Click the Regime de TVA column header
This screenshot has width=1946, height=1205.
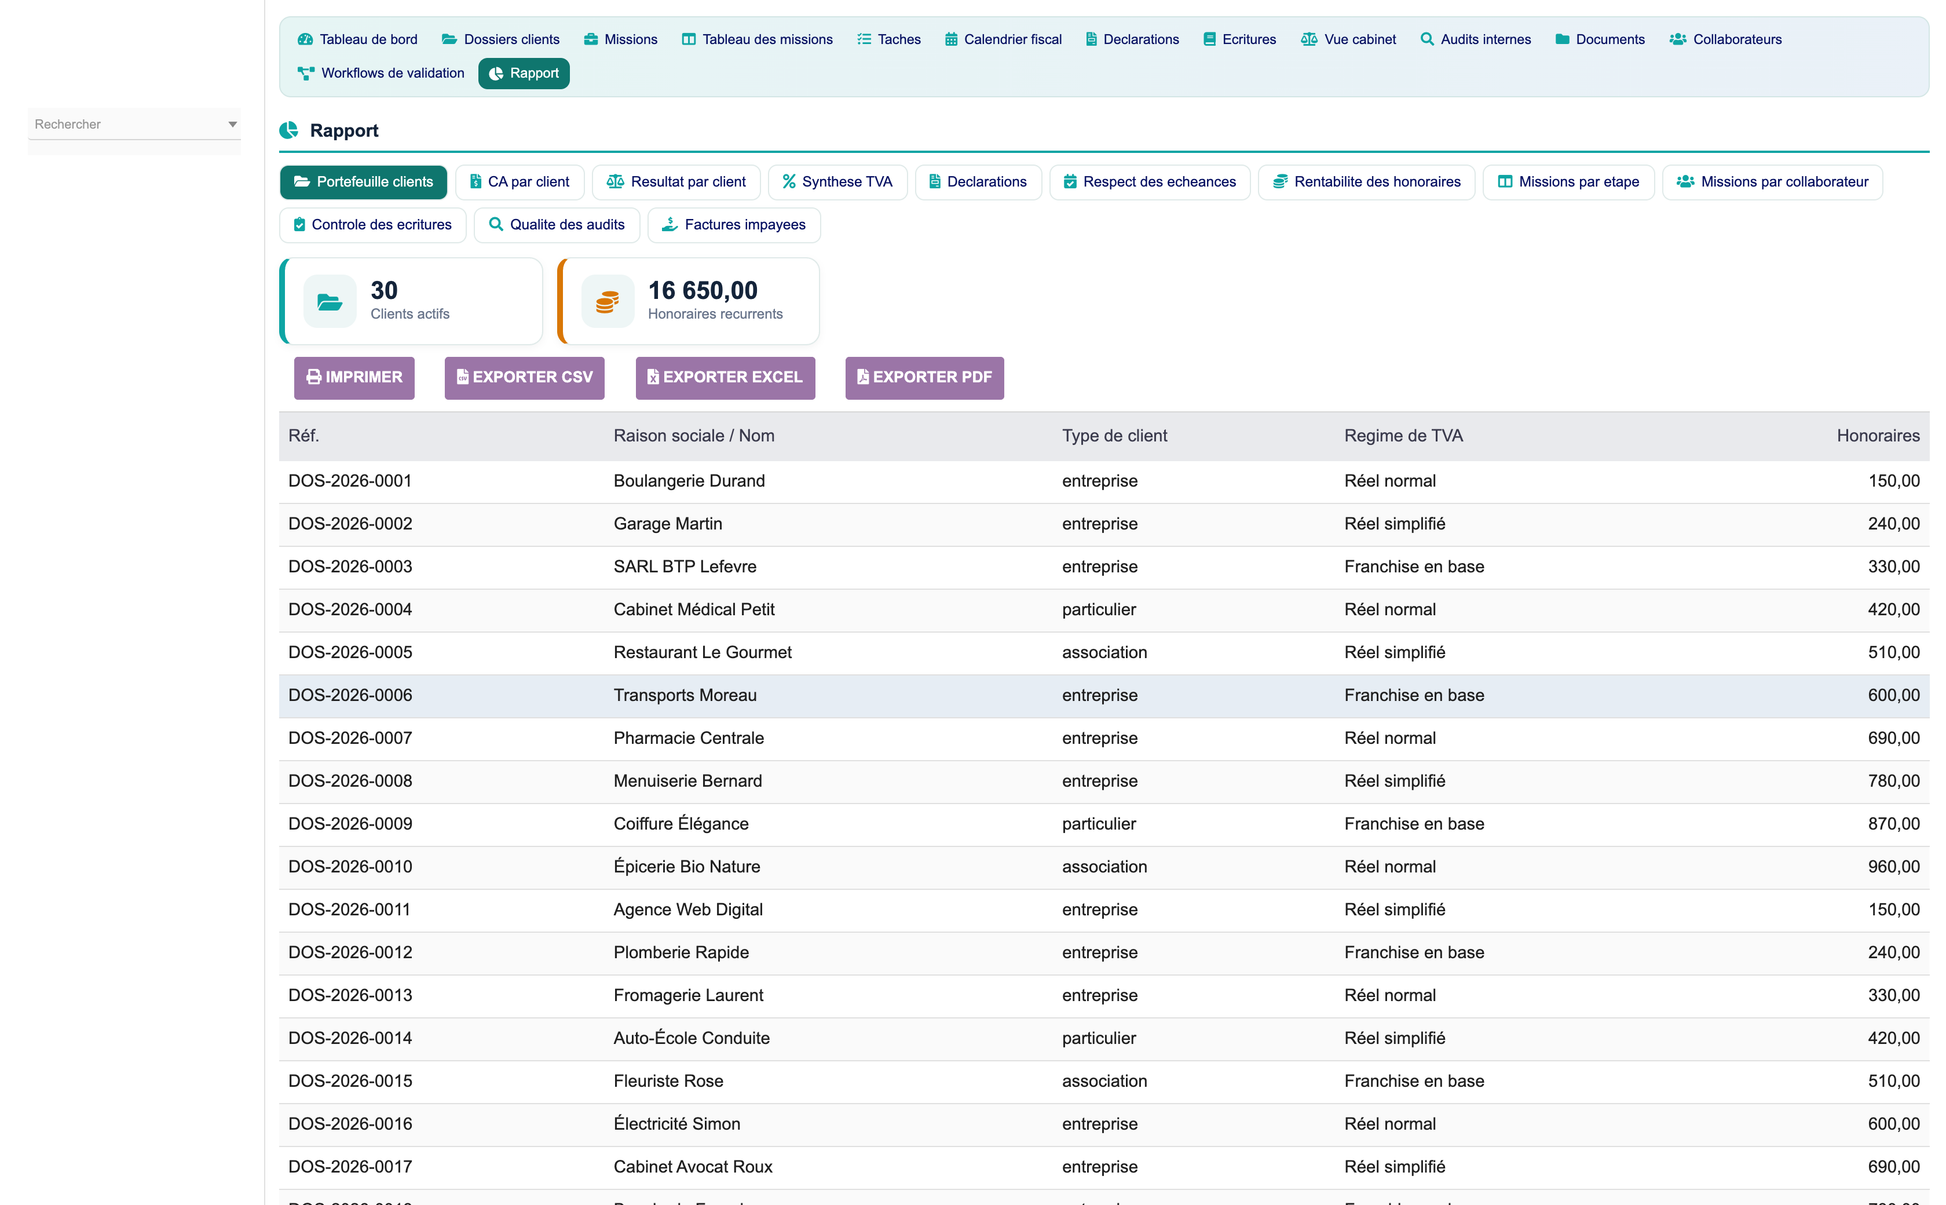pos(1403,436)
